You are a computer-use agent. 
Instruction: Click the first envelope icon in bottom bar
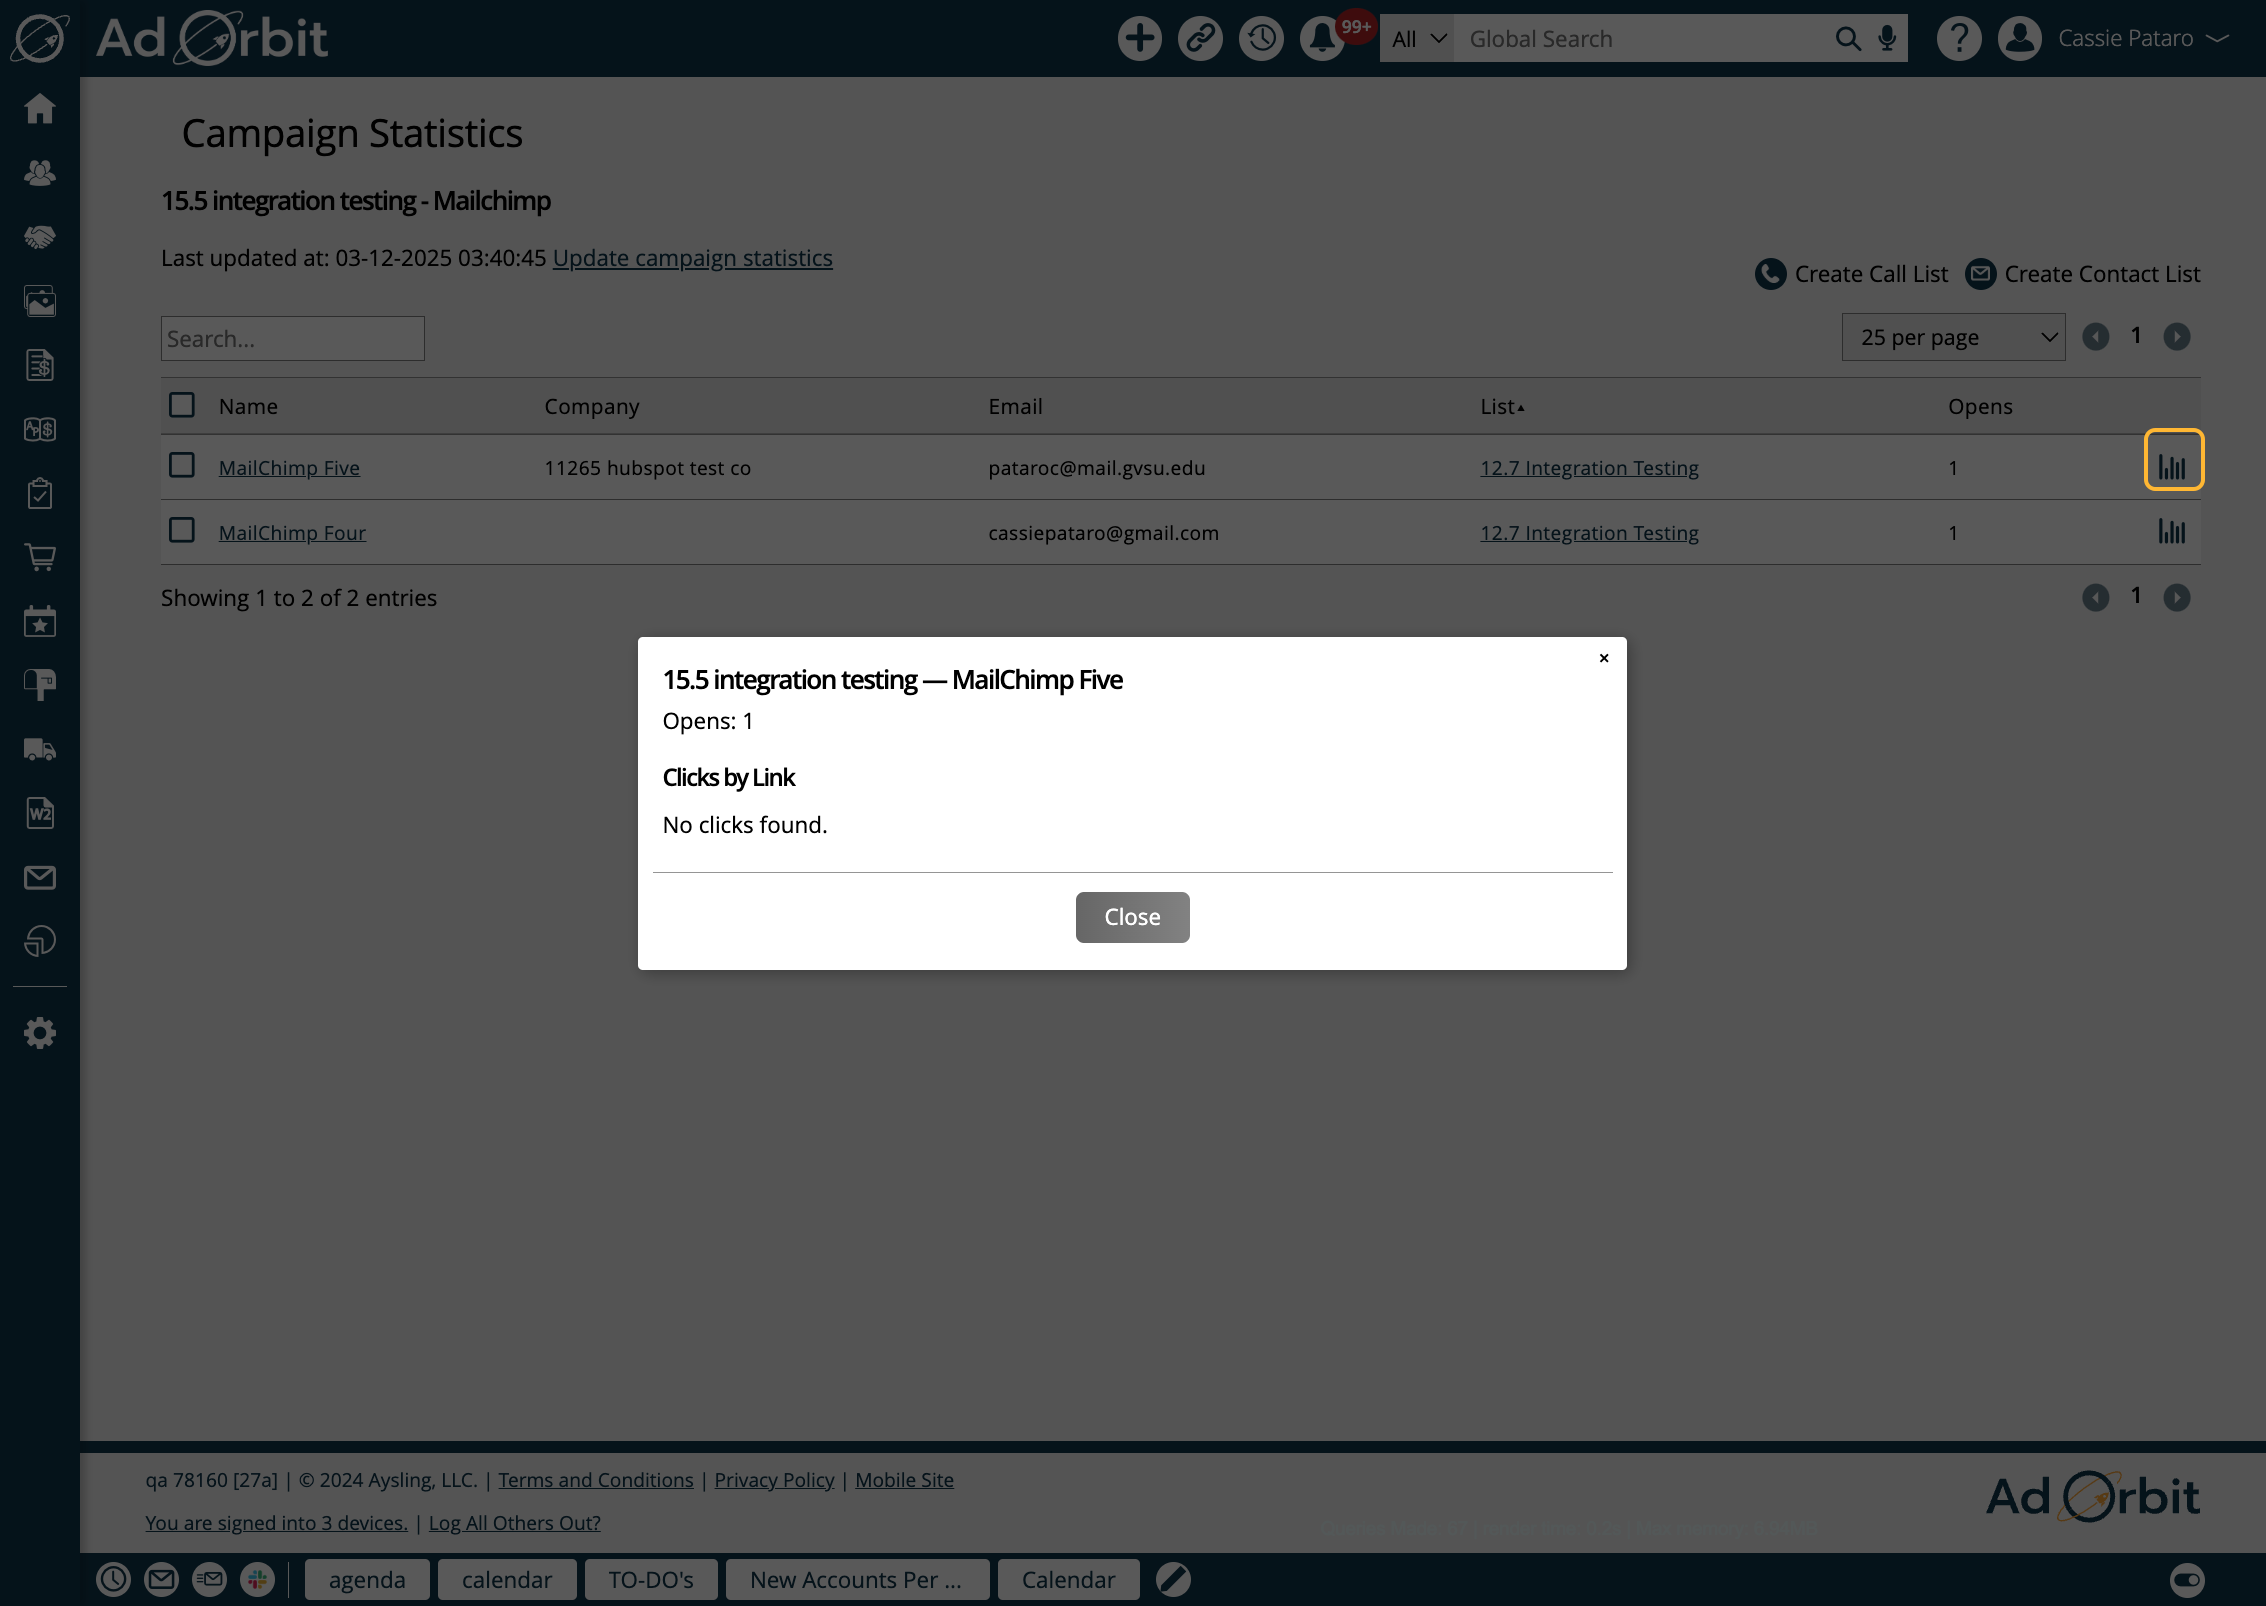coord(161,1579)
